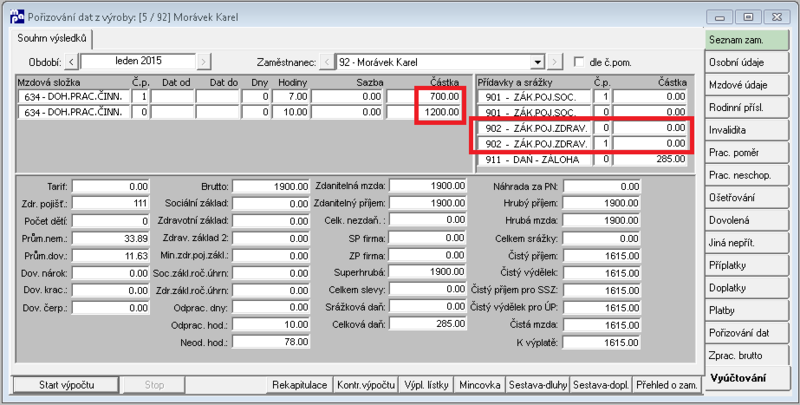This screenshot has height=405, width=800.
Task: Select the 911 - DAŇ - ZÁLOHA row
Action: (583, 159)
